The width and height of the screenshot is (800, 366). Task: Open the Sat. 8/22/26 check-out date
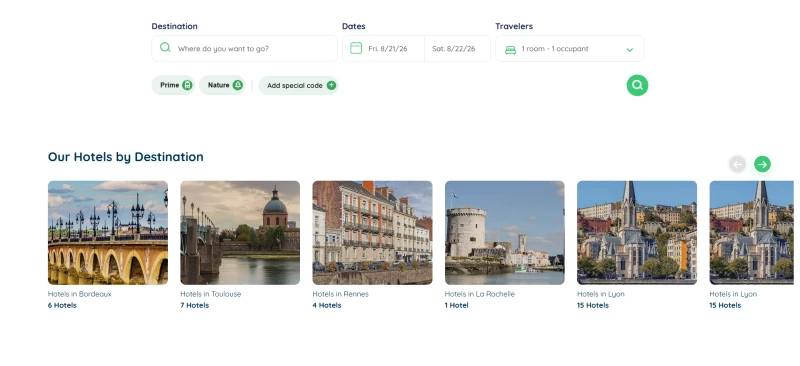(x=457, y=48)
